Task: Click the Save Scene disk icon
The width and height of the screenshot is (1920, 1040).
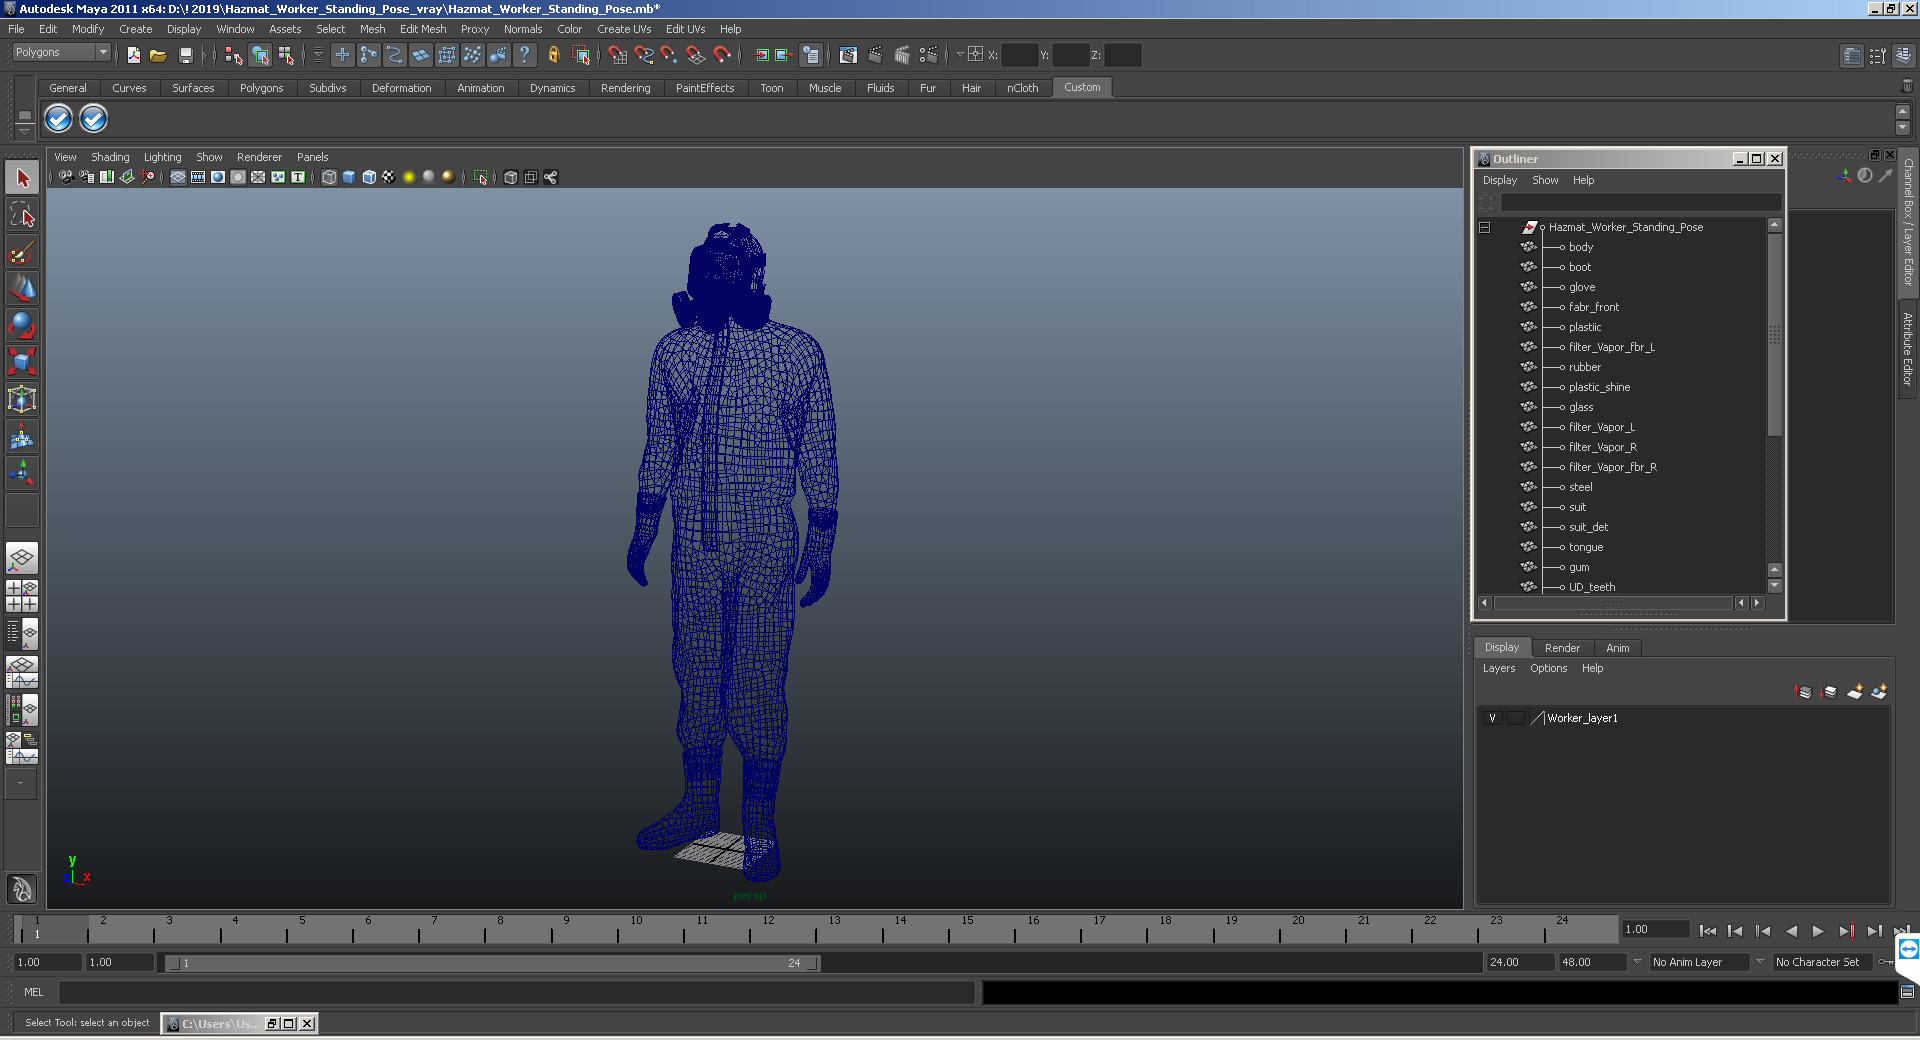Action: click(185, 56)
